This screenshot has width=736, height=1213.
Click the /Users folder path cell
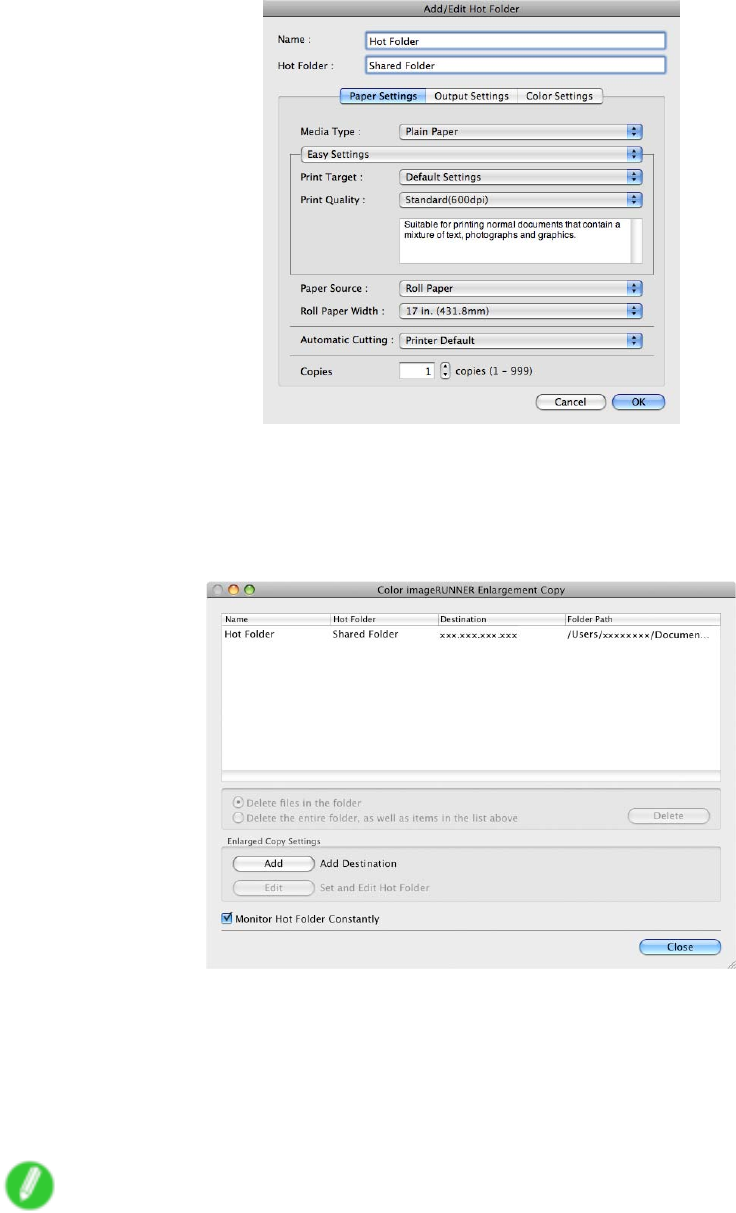coord(638,635)
